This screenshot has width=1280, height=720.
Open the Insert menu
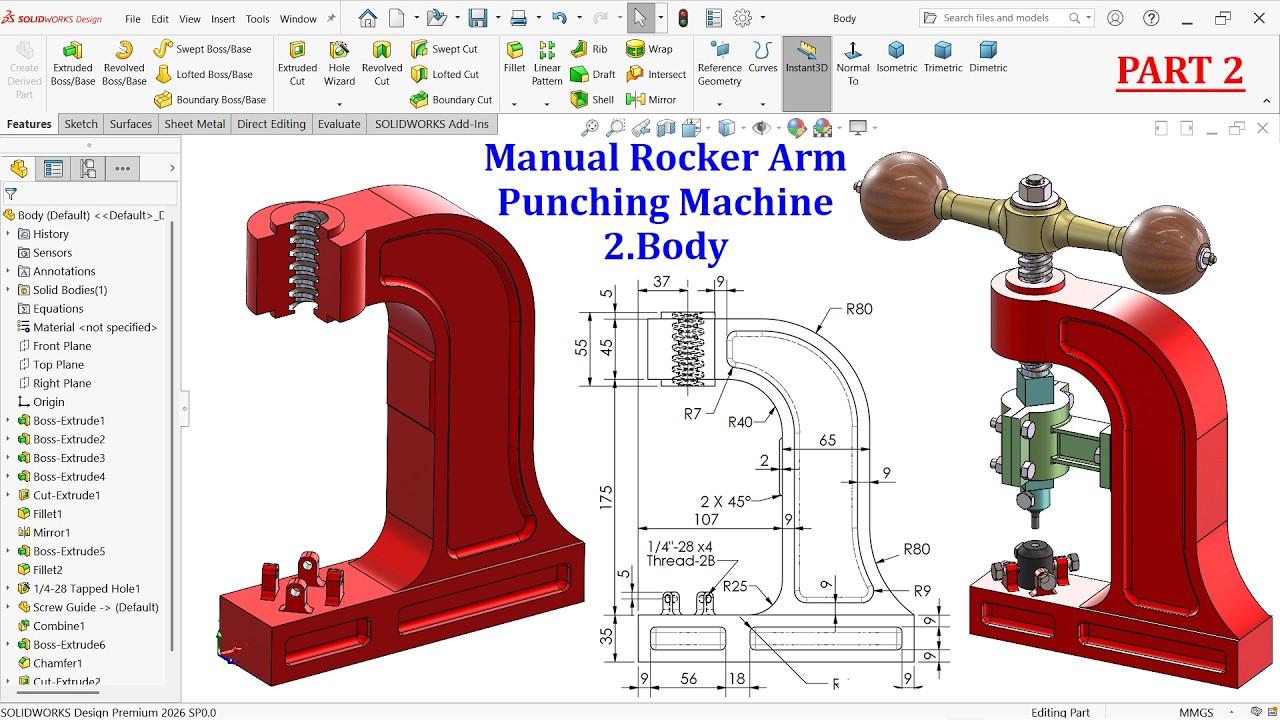pos(223,19)
